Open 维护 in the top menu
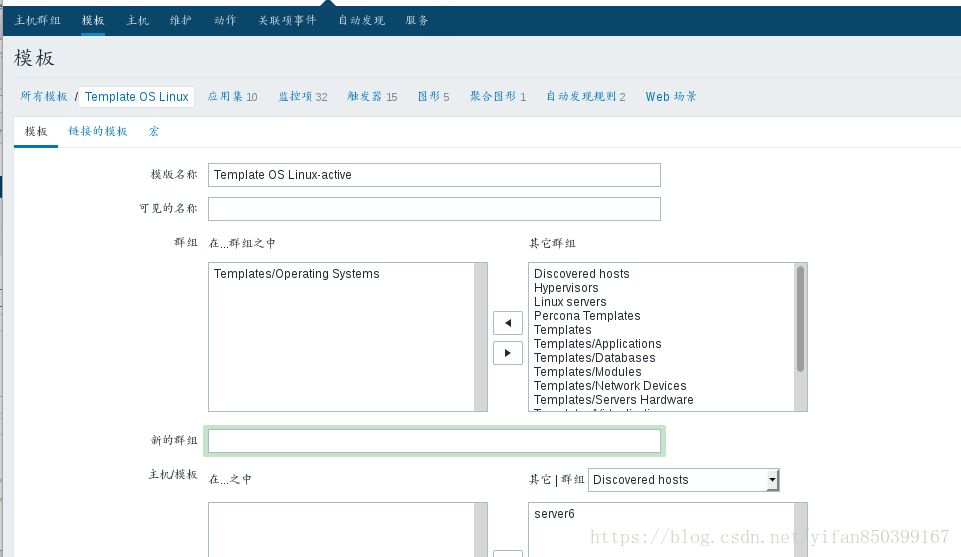Screen dimensions: 961x557 (x=181, y=20)
